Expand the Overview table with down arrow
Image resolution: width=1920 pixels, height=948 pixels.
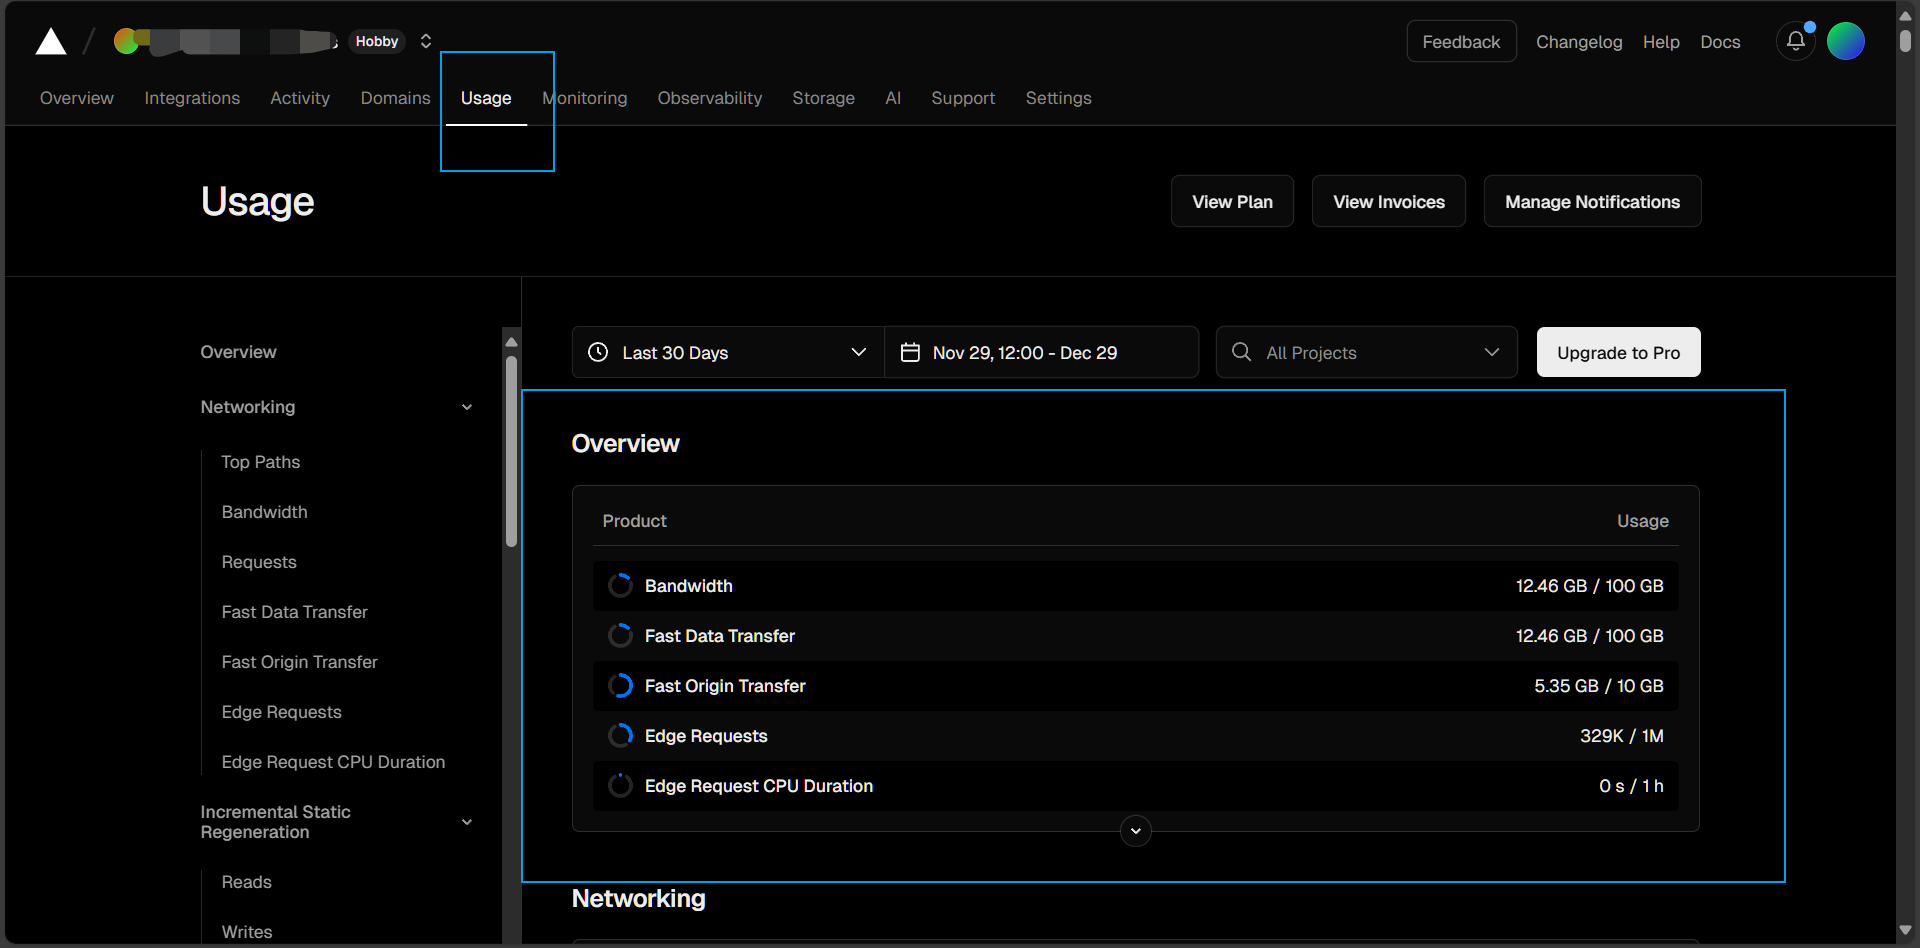tap(1135, 831)
